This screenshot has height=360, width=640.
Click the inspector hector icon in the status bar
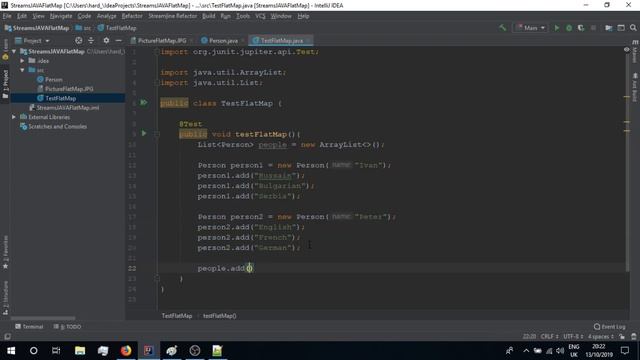click(x=633, y=337)
